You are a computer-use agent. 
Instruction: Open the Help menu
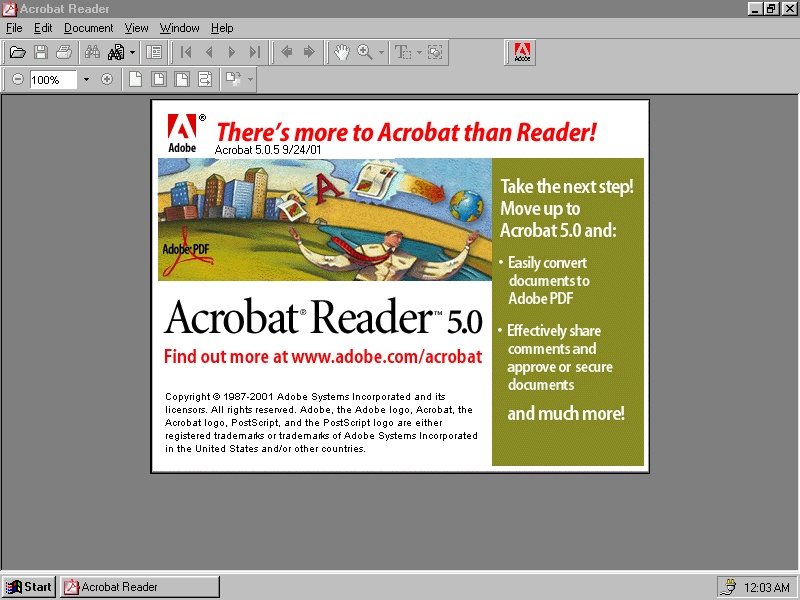[222, 28]
